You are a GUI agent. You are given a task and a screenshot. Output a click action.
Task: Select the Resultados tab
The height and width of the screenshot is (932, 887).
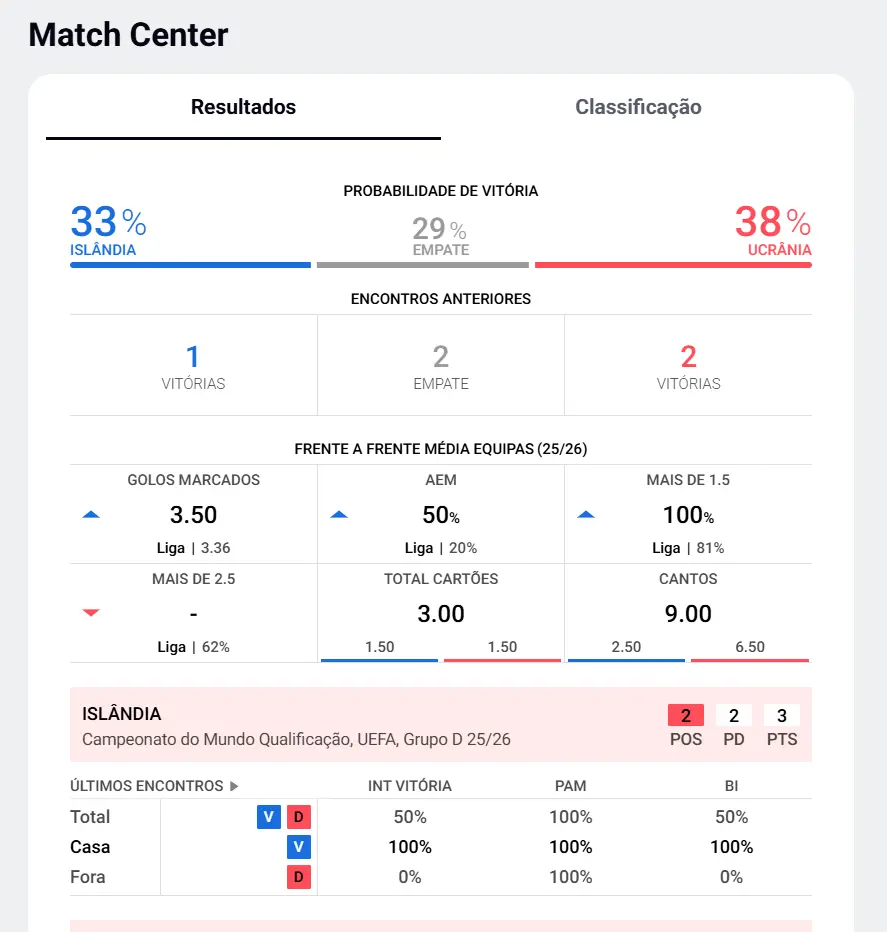[243, 107]
